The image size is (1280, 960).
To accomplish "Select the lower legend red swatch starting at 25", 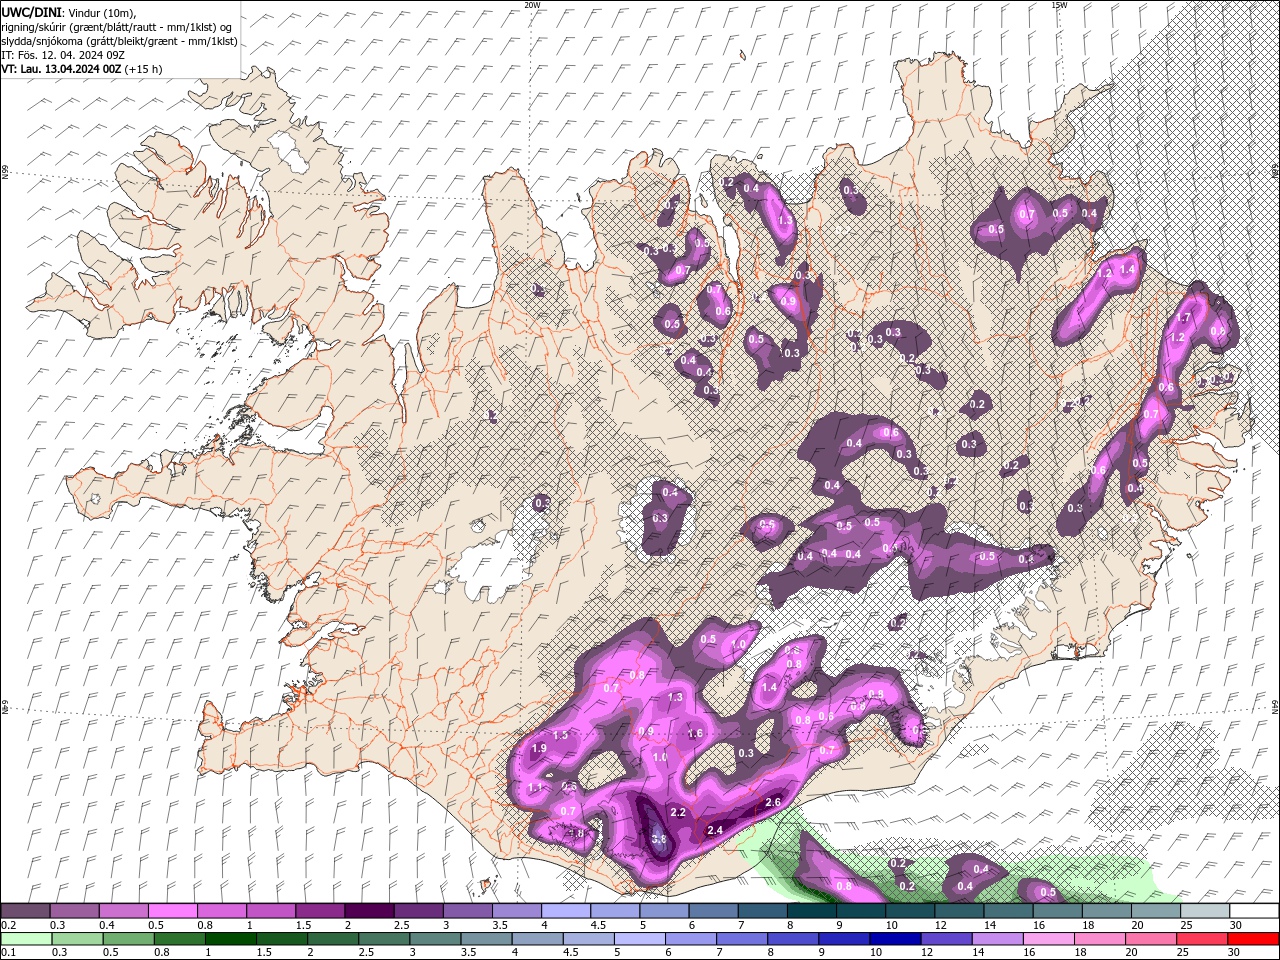I will pos(1201,939).
